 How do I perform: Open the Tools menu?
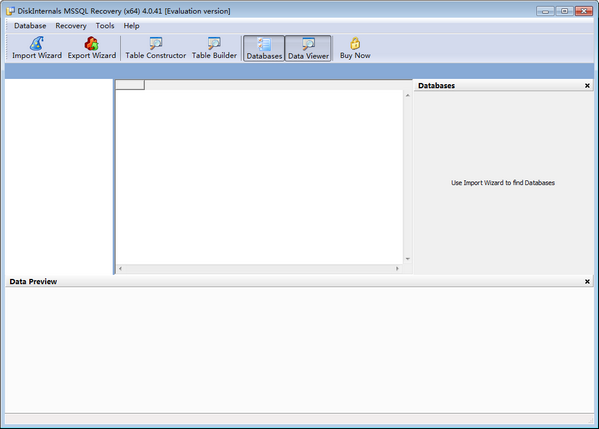(105, 26)
